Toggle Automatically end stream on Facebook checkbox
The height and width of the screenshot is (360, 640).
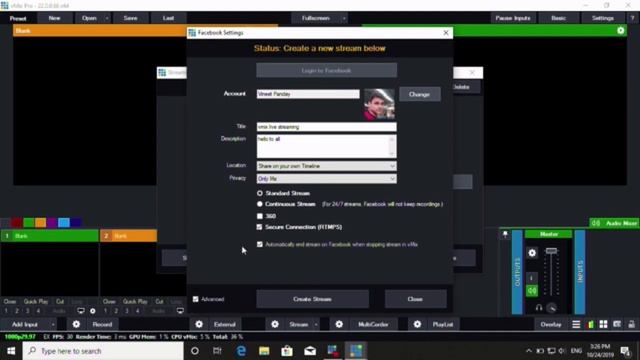tap(260, 244)
